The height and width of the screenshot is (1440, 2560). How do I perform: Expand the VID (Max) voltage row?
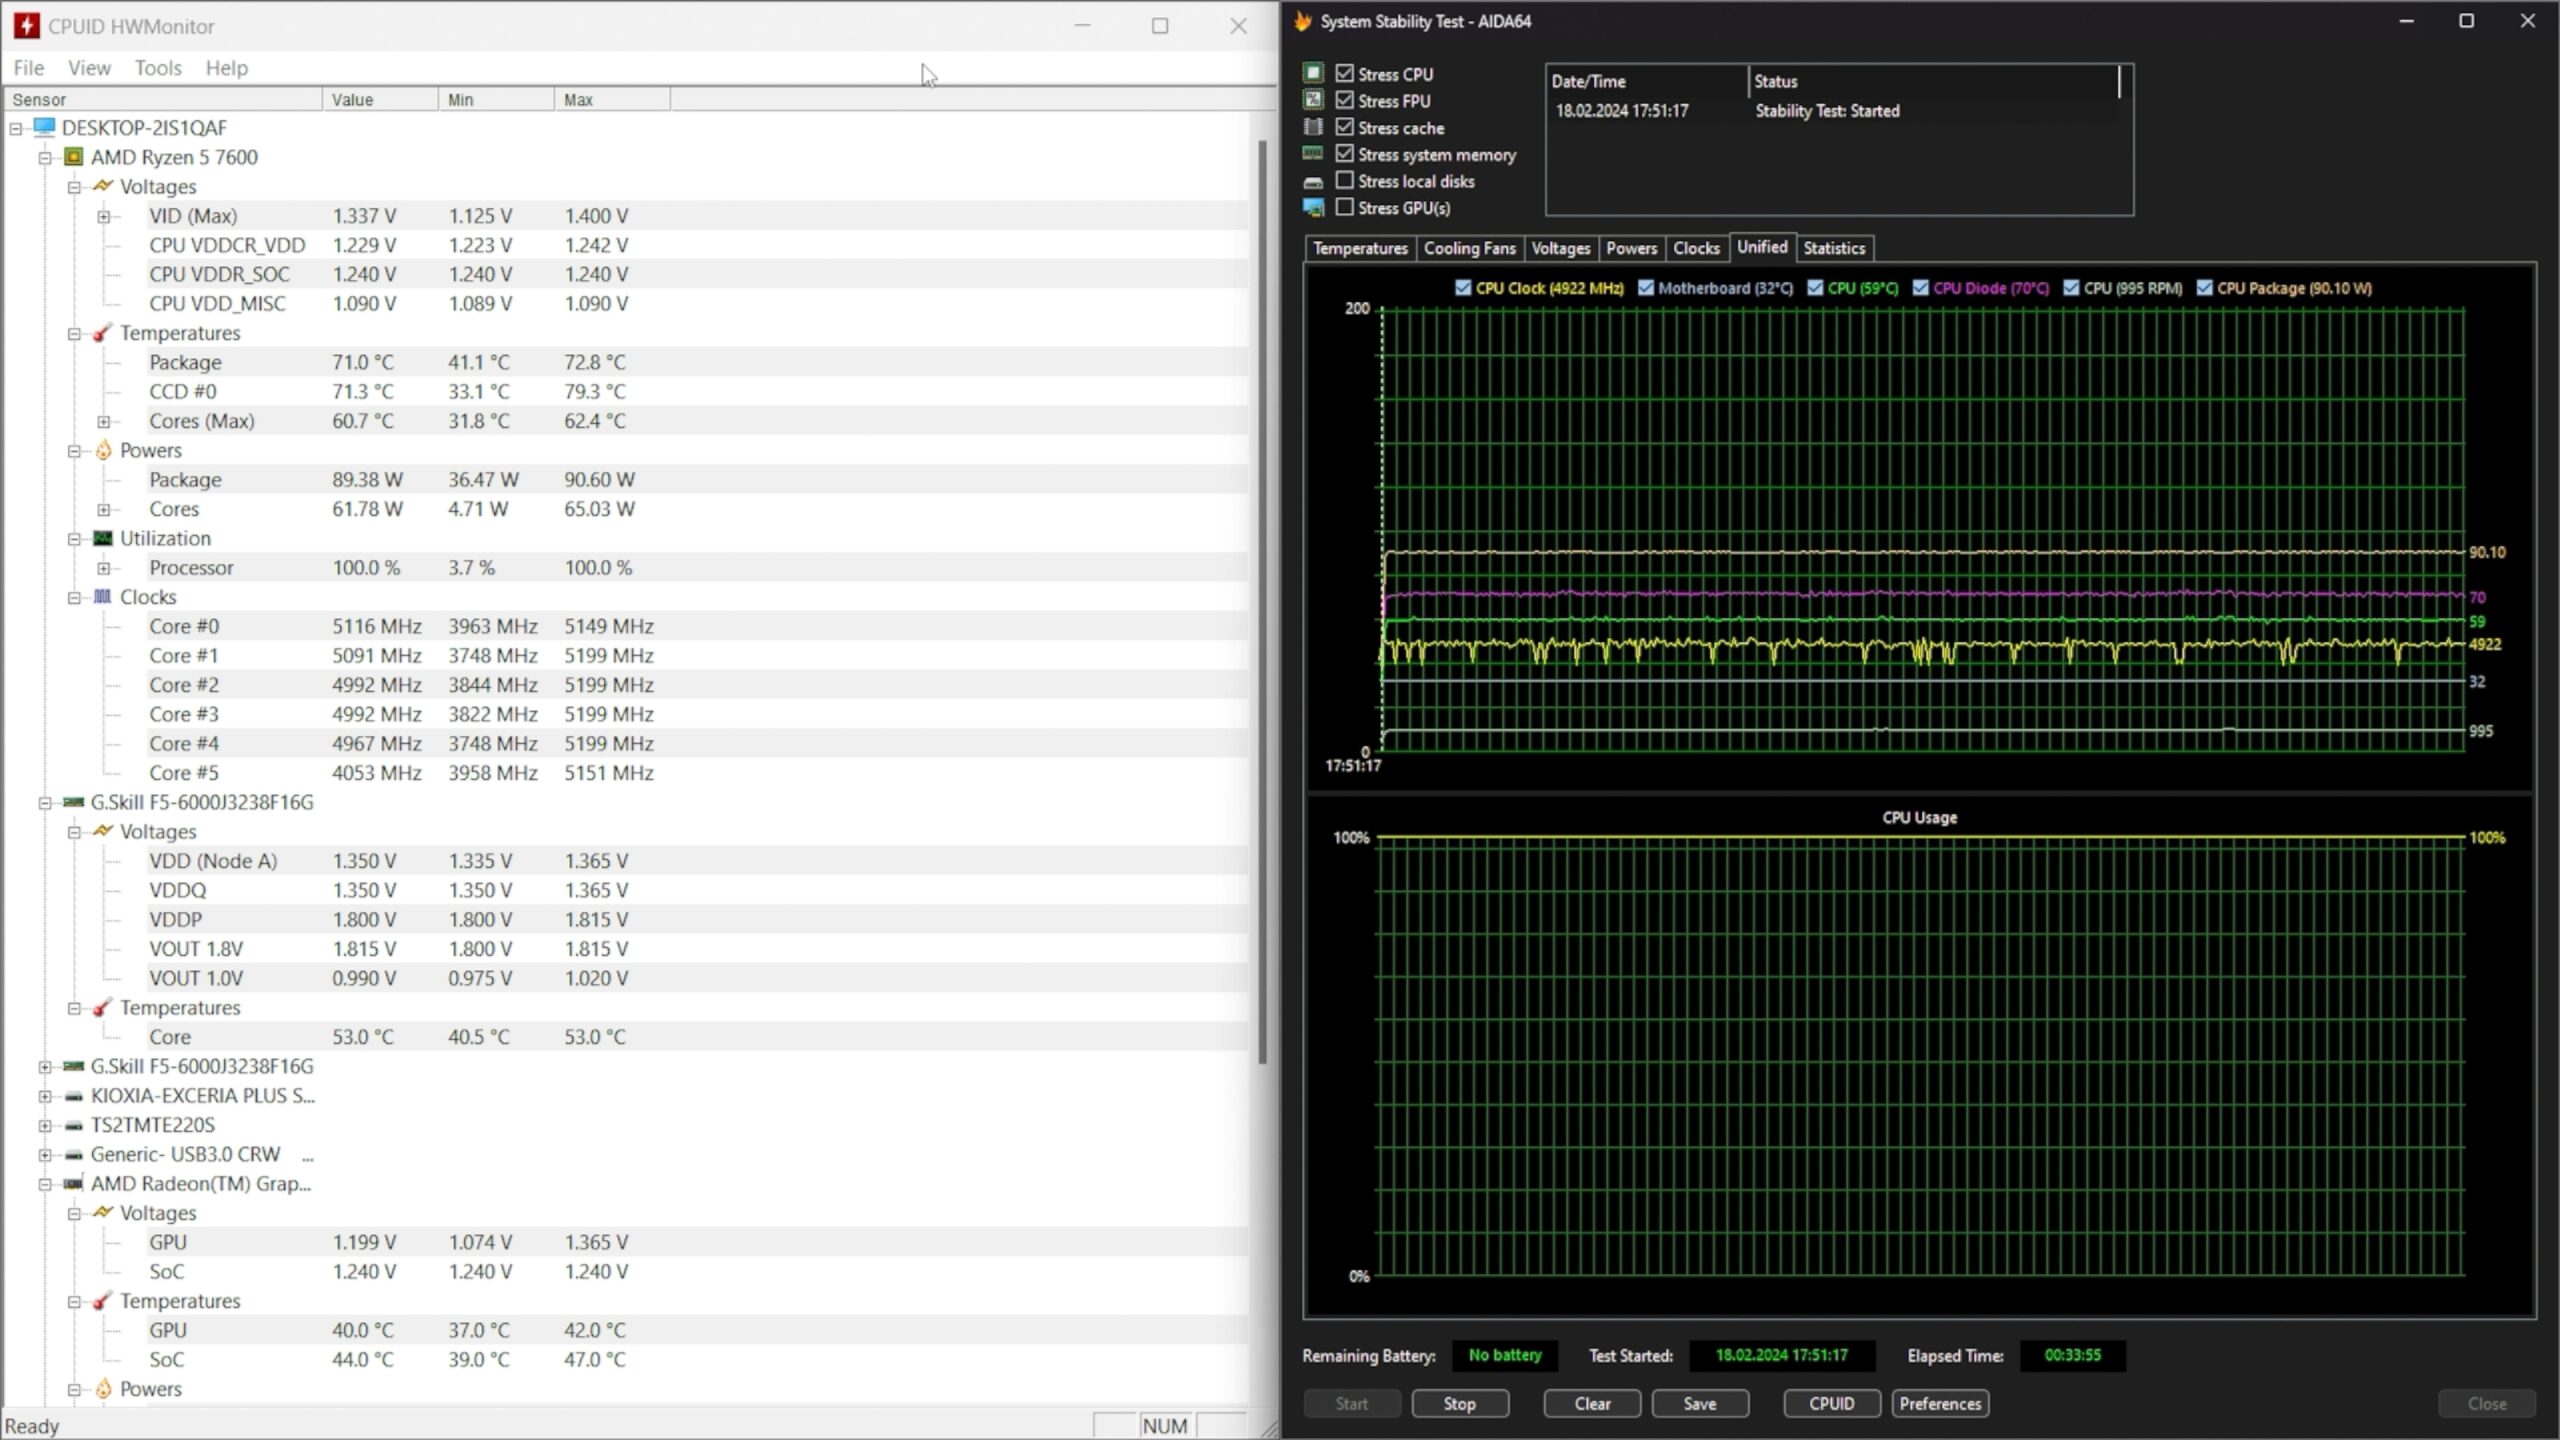click(x=103, y=217)
